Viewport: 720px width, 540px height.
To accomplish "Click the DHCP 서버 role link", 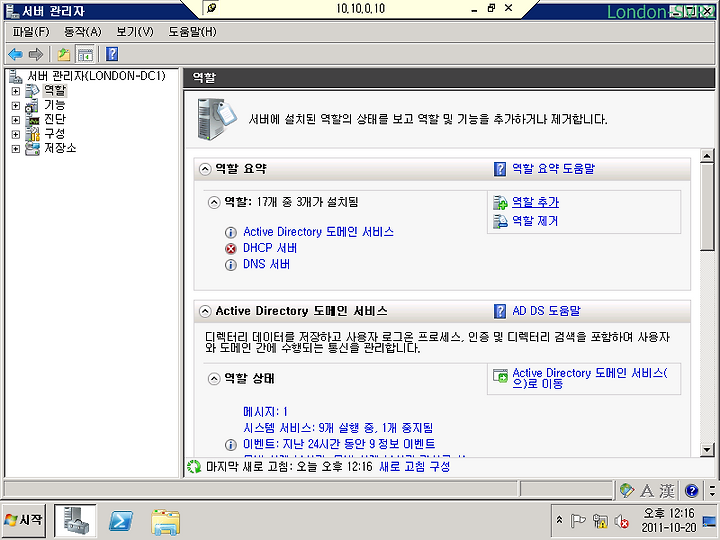I will [x=270, y=248].
